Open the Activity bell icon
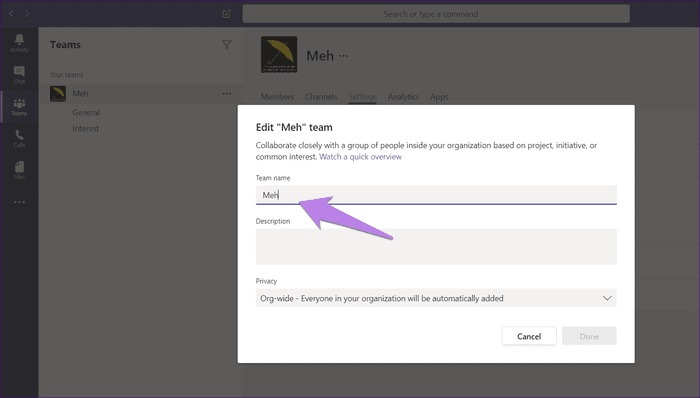Viewport: 700px width, 398px height. click(x=19, y=43)
